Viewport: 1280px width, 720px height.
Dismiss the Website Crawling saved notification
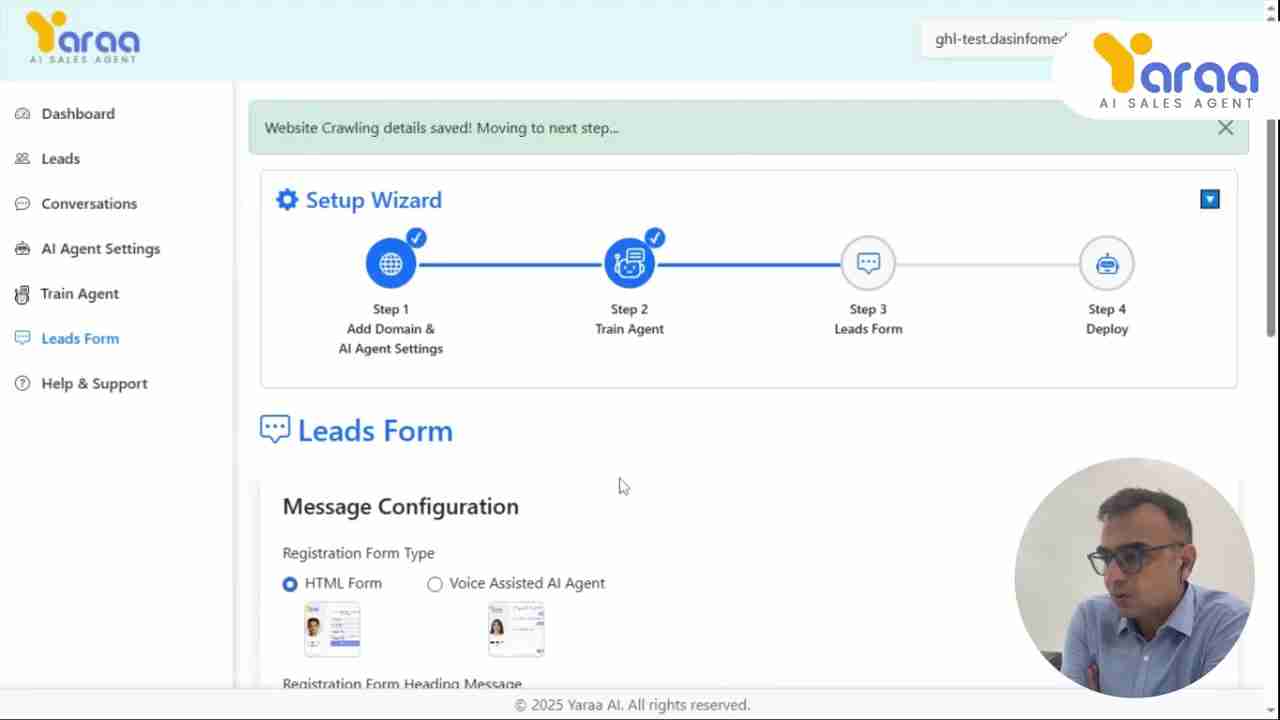tap(1225, 128)
